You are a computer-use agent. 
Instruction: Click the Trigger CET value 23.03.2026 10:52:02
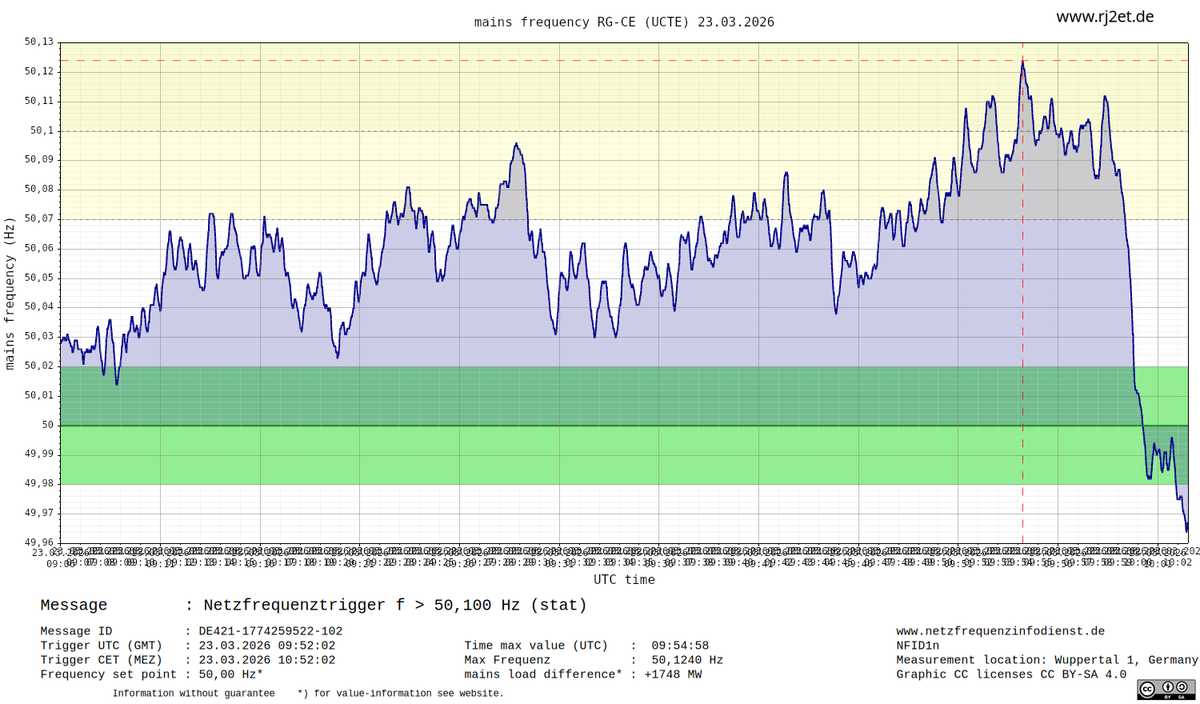[x=269, y=660]
